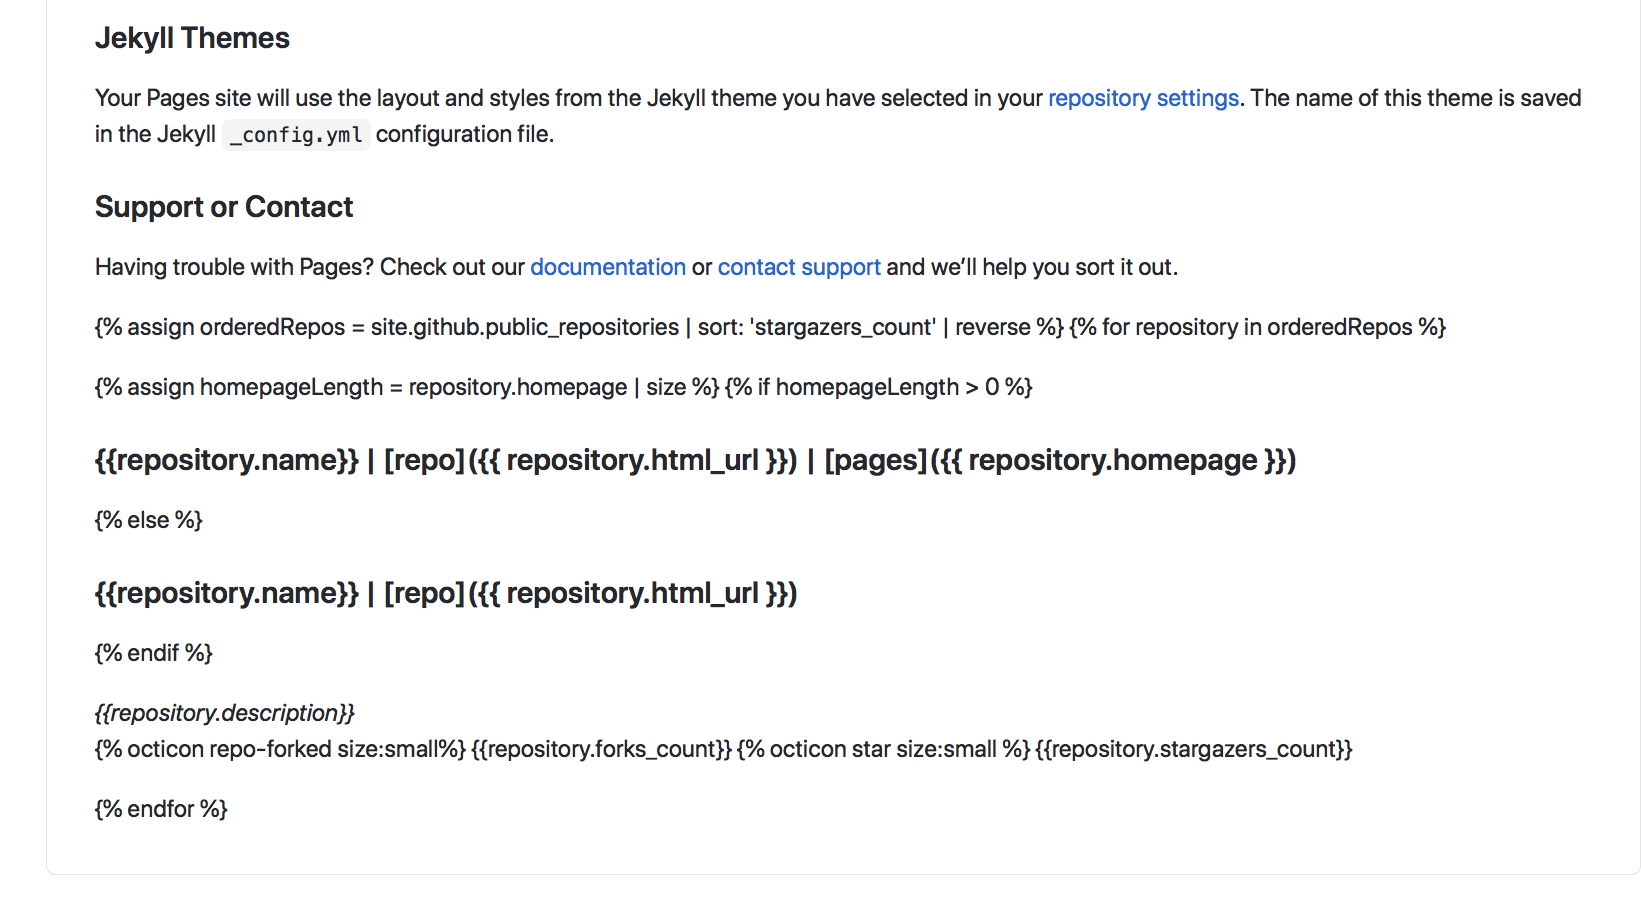This screenshot has height=923, width=1641.
Task: Open the repository settings link
Action: (x=1143, y=98)
